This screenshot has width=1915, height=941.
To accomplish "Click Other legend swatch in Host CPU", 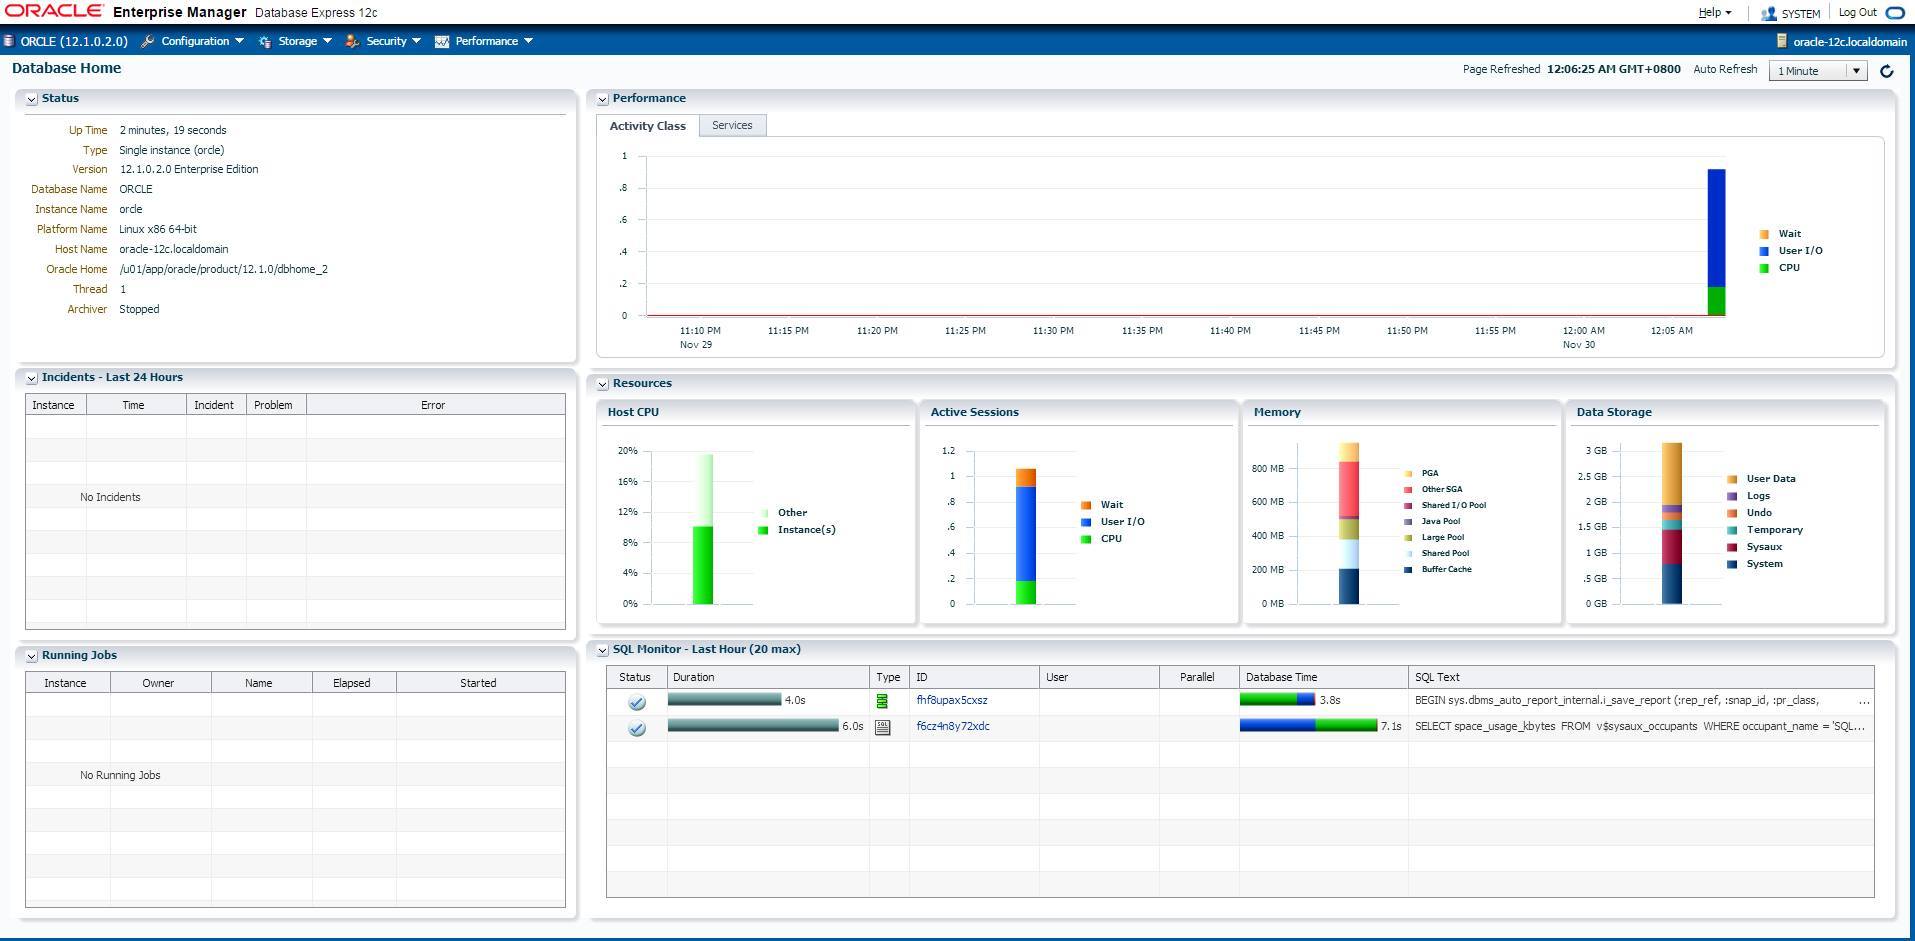I will pyautogui.click(x=763, y=513).
